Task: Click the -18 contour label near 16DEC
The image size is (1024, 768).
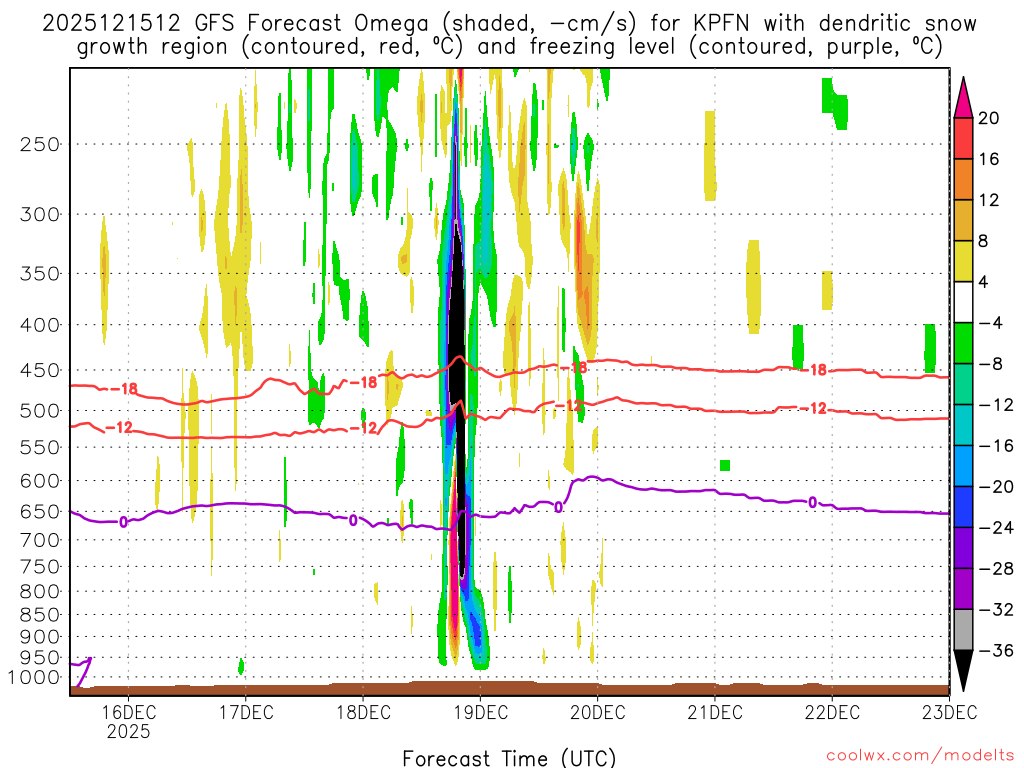Action: (123, 389)
